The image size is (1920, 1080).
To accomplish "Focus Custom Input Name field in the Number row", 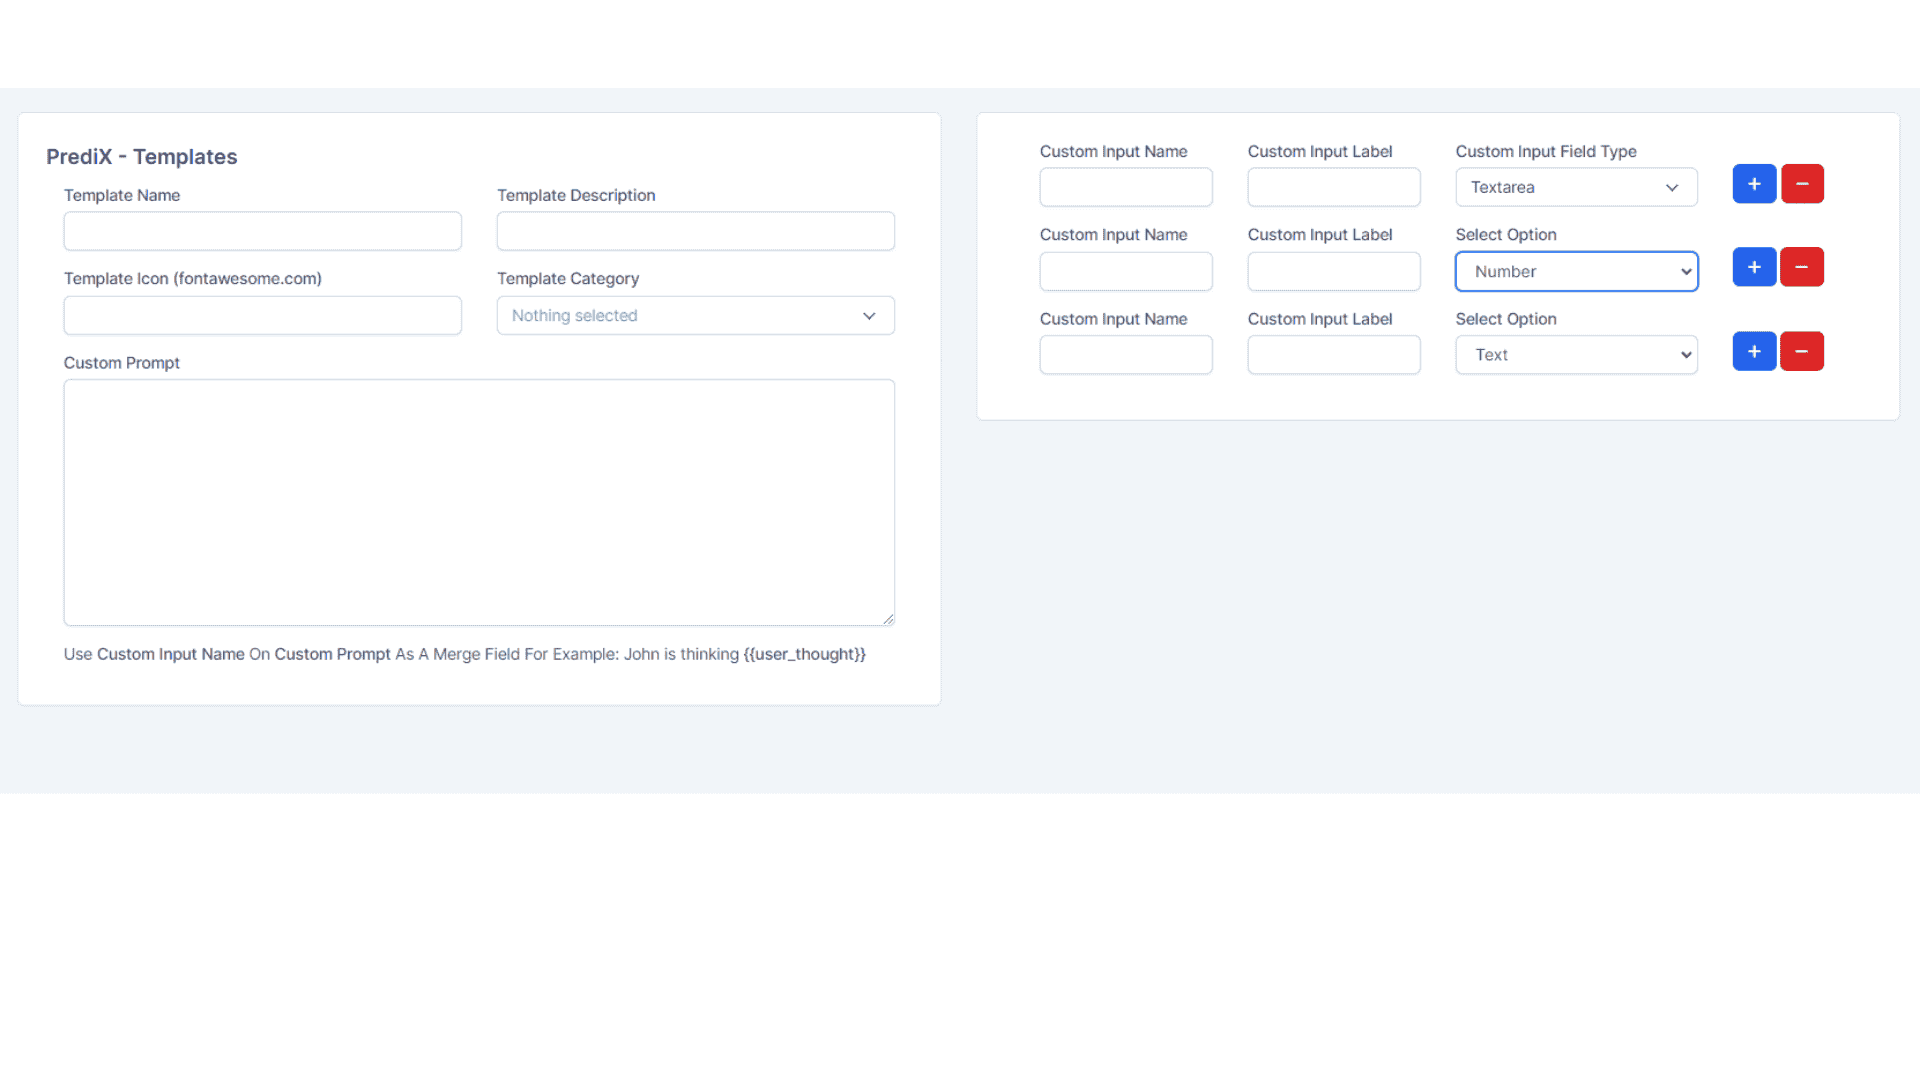I will coord(1126,271).
